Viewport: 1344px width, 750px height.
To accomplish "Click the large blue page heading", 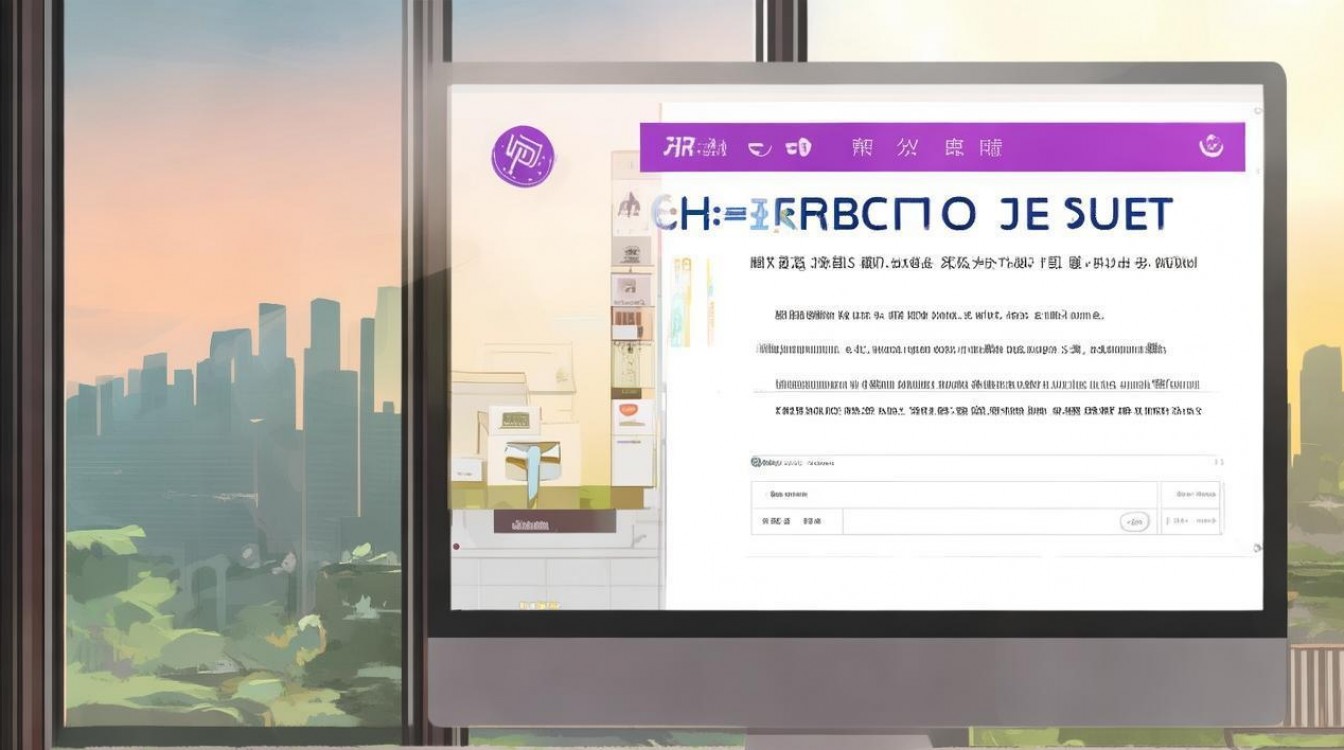I will (911, 215).
